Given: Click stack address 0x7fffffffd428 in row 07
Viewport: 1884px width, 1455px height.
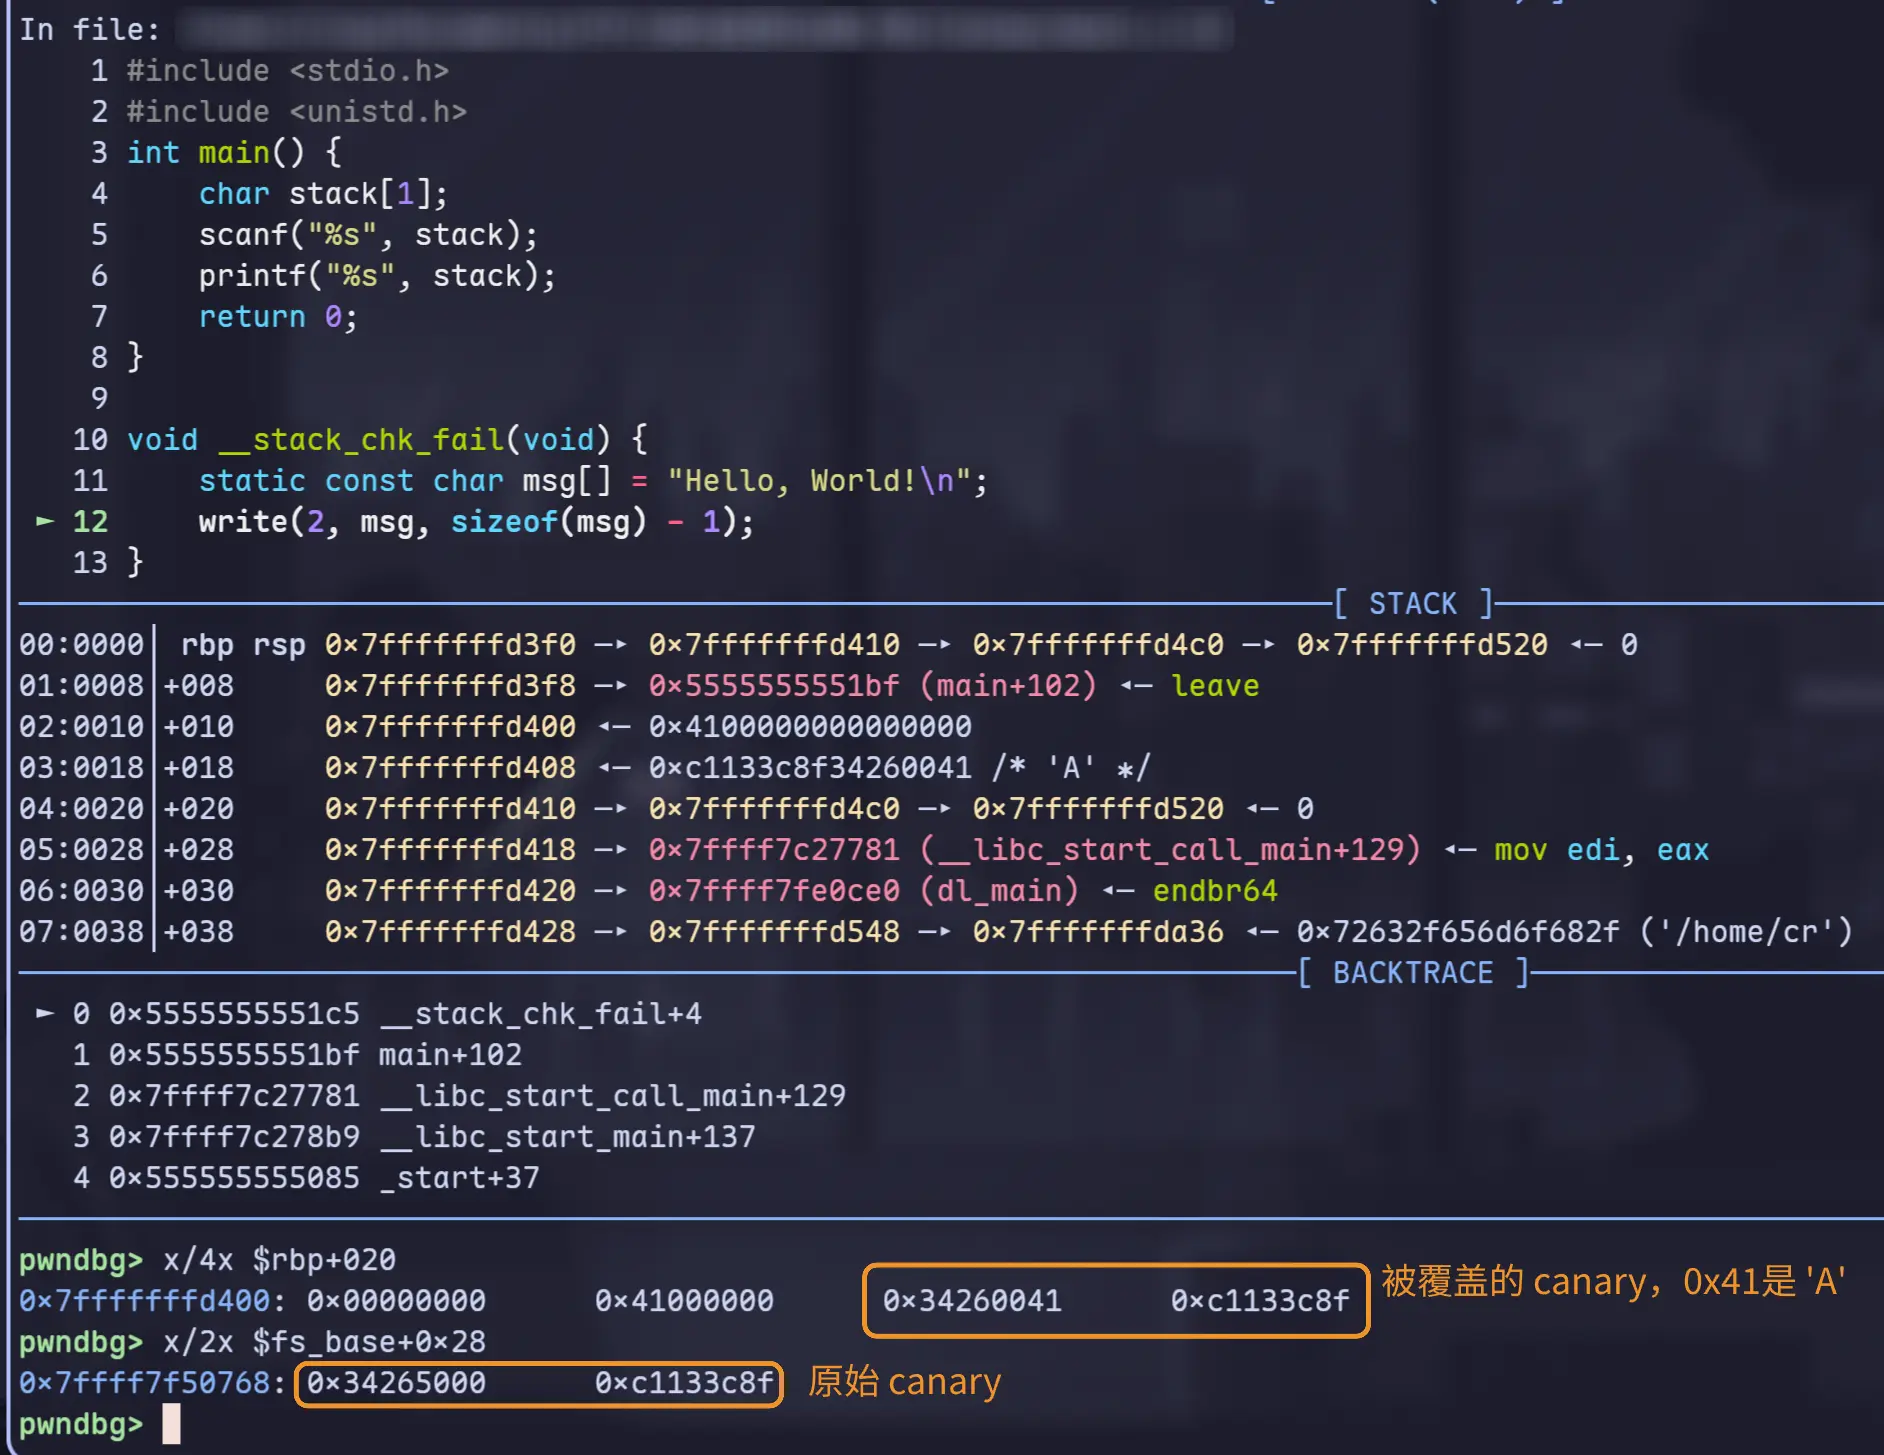Looking at the screenshot, I should coord(450,932).
